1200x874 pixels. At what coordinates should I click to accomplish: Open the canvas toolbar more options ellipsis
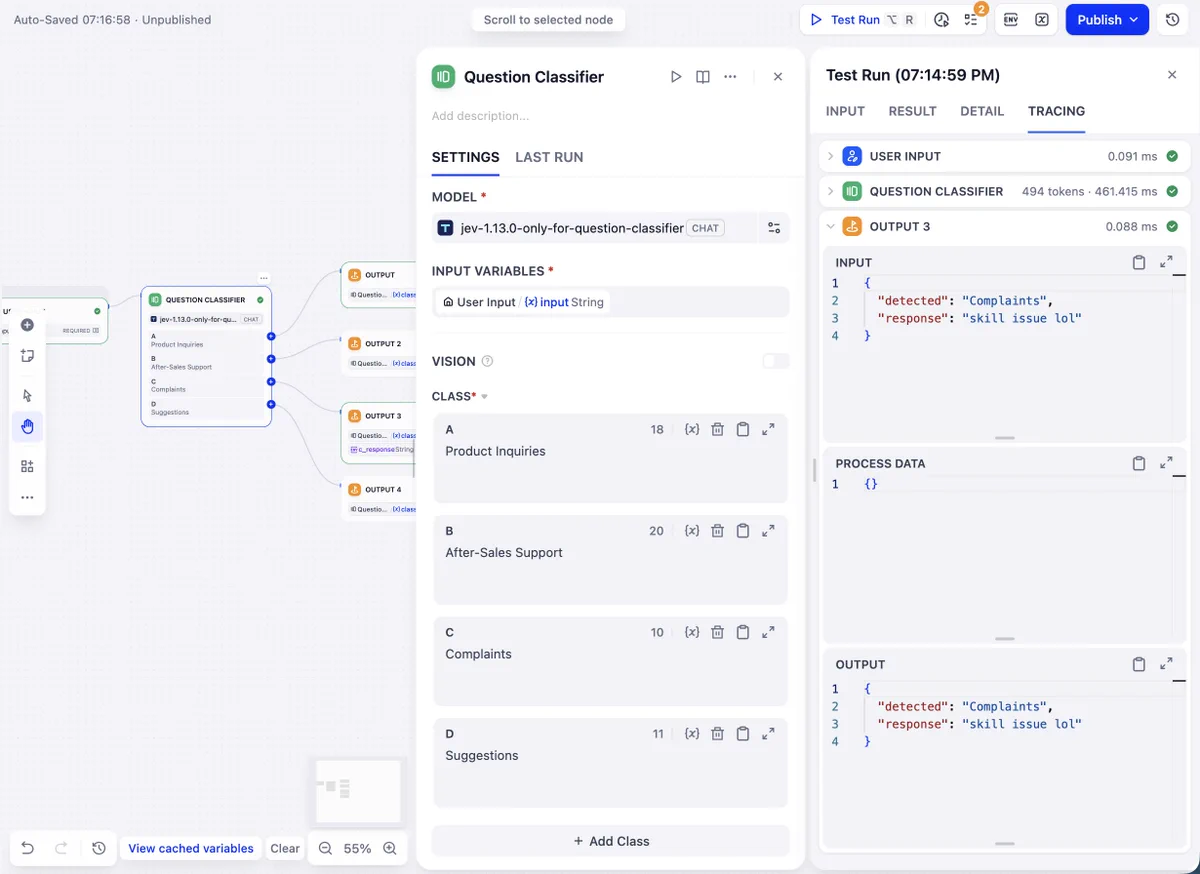27,497
